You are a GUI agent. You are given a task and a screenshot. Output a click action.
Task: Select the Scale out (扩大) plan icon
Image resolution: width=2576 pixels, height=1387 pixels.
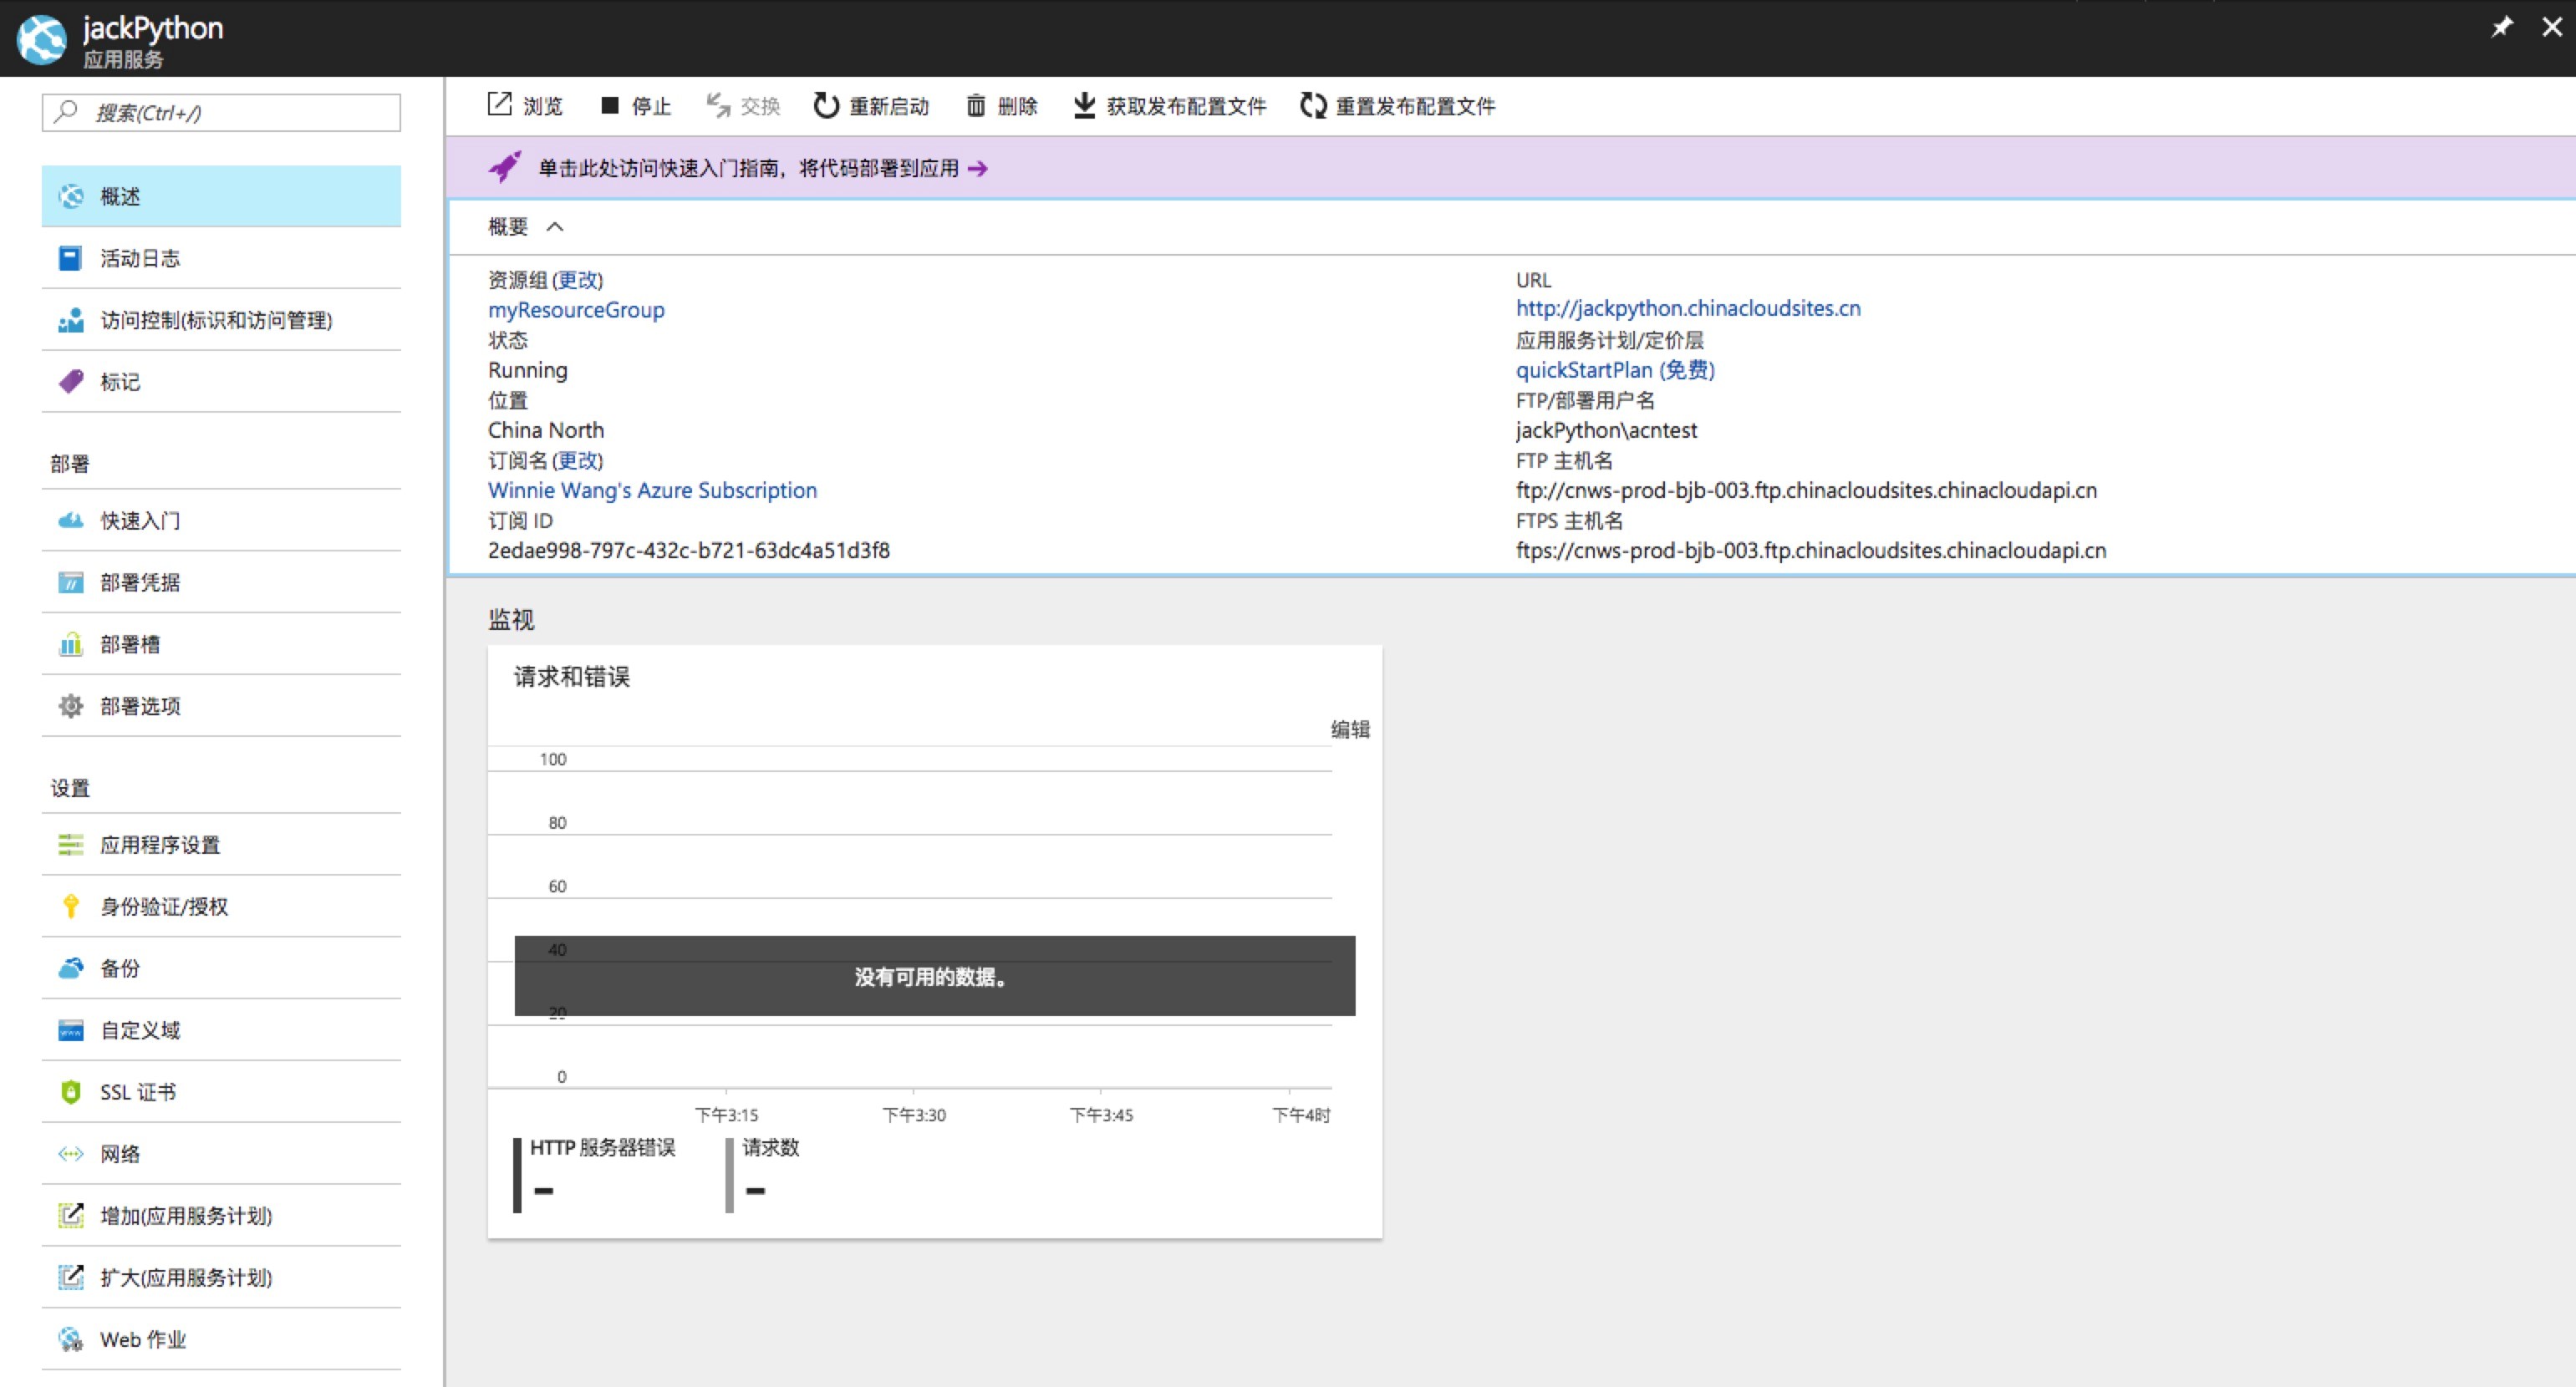coord(70,1277)
